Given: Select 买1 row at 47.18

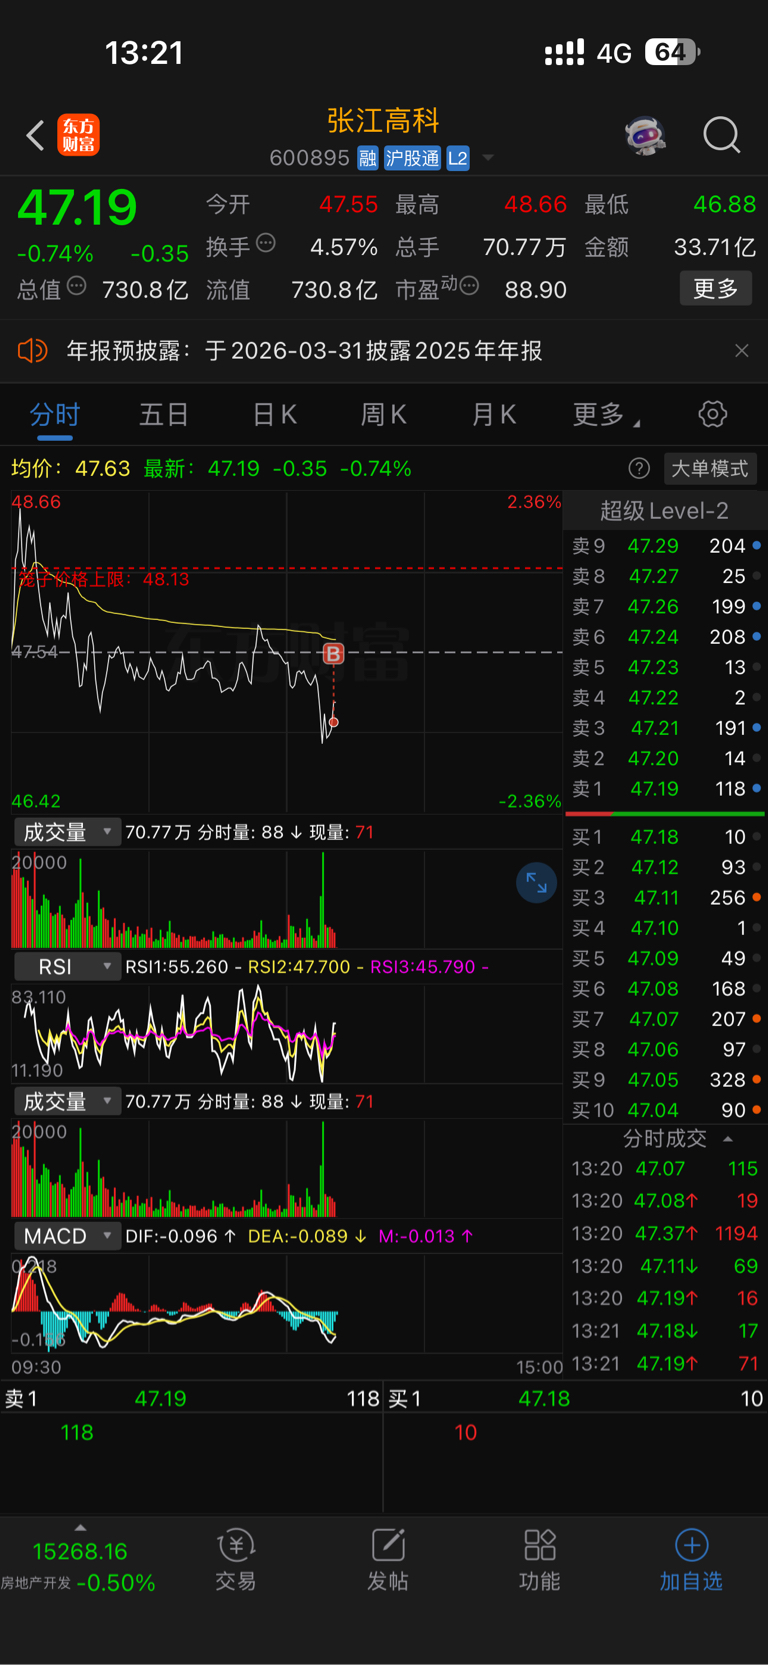Looking at the screenshot, I should (665, 837).
